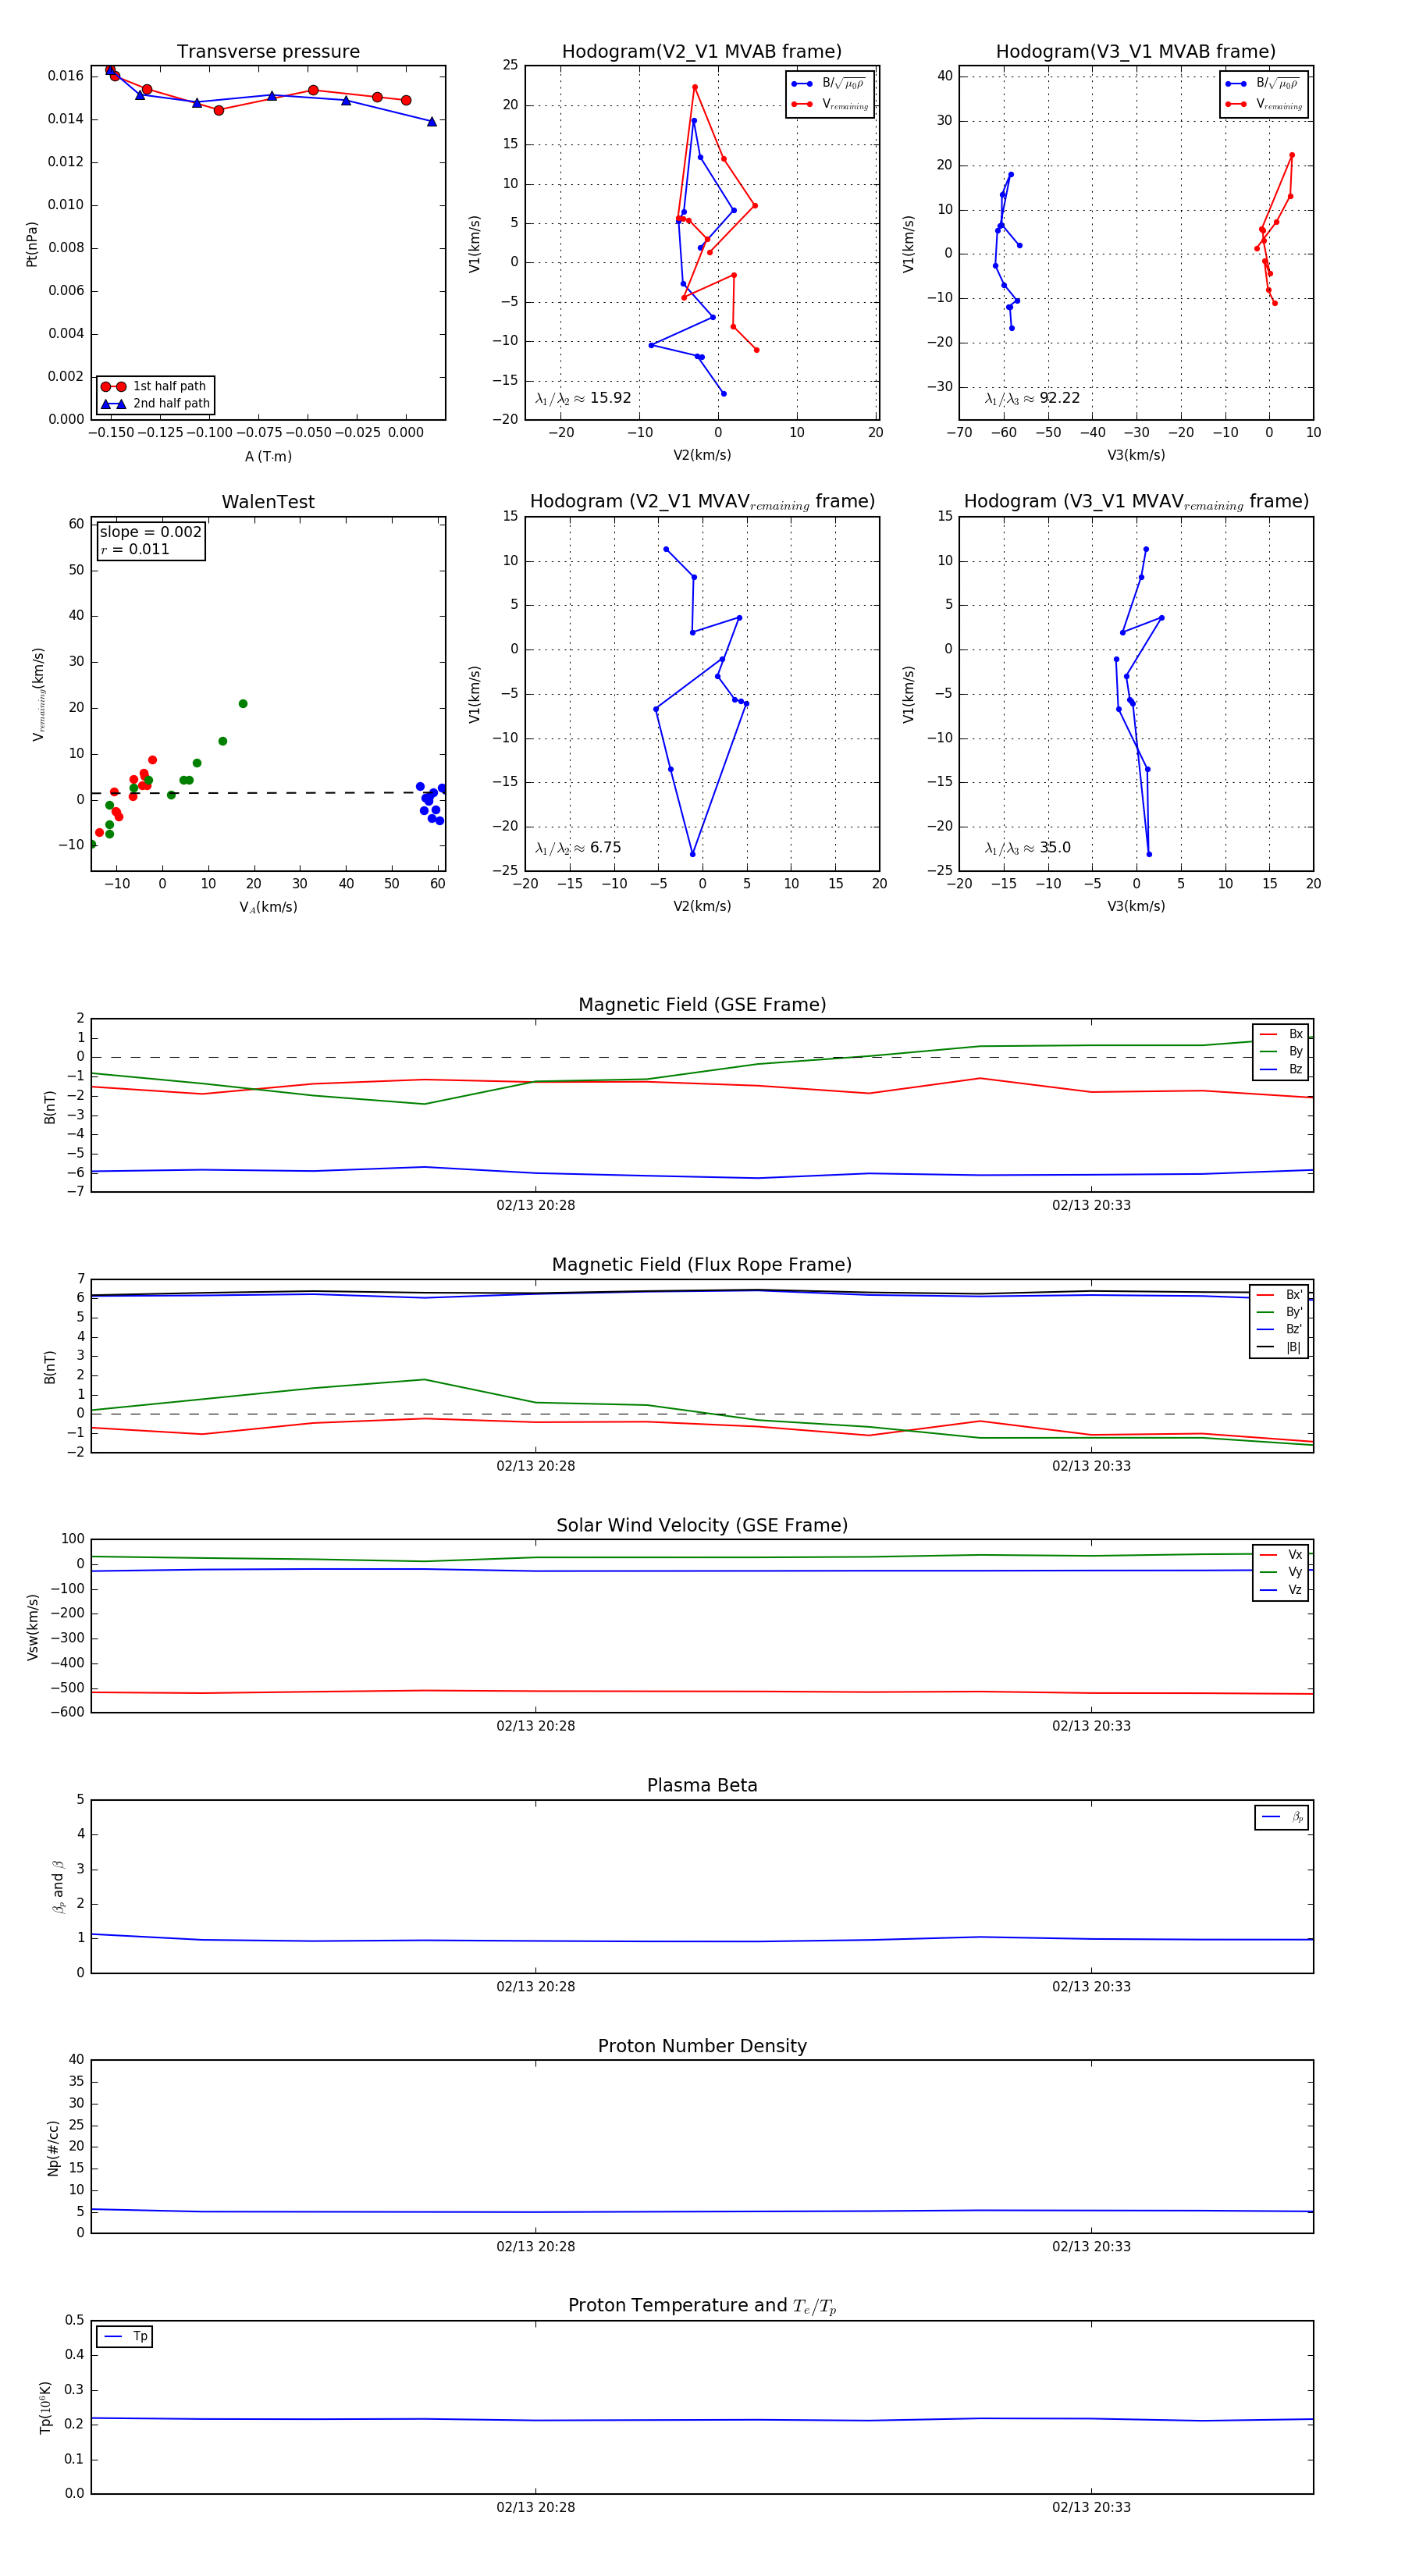Image resolution: width=1405 pixels, height=2576 pixels.
Task: Click the "Proton Temperature and Te/Tp" title
Action: pos(702,2305)
